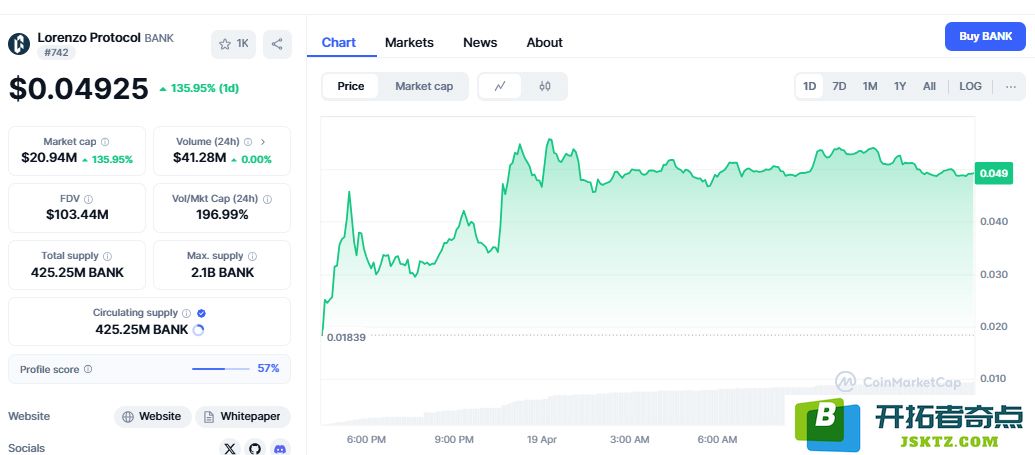Viewport: 1035px width, 455px height.
Task: Select the 1D time range
Action: 809,87
